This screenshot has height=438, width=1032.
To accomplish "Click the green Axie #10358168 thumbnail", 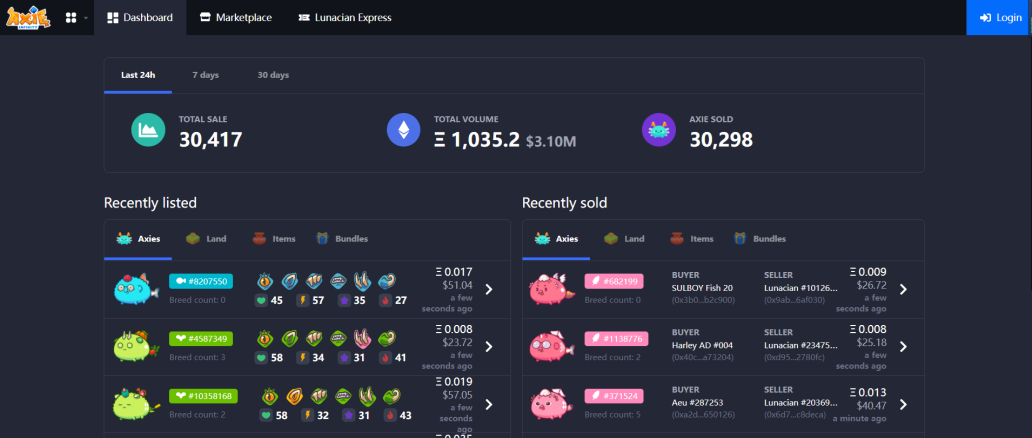I will click(x=136, y=404).
